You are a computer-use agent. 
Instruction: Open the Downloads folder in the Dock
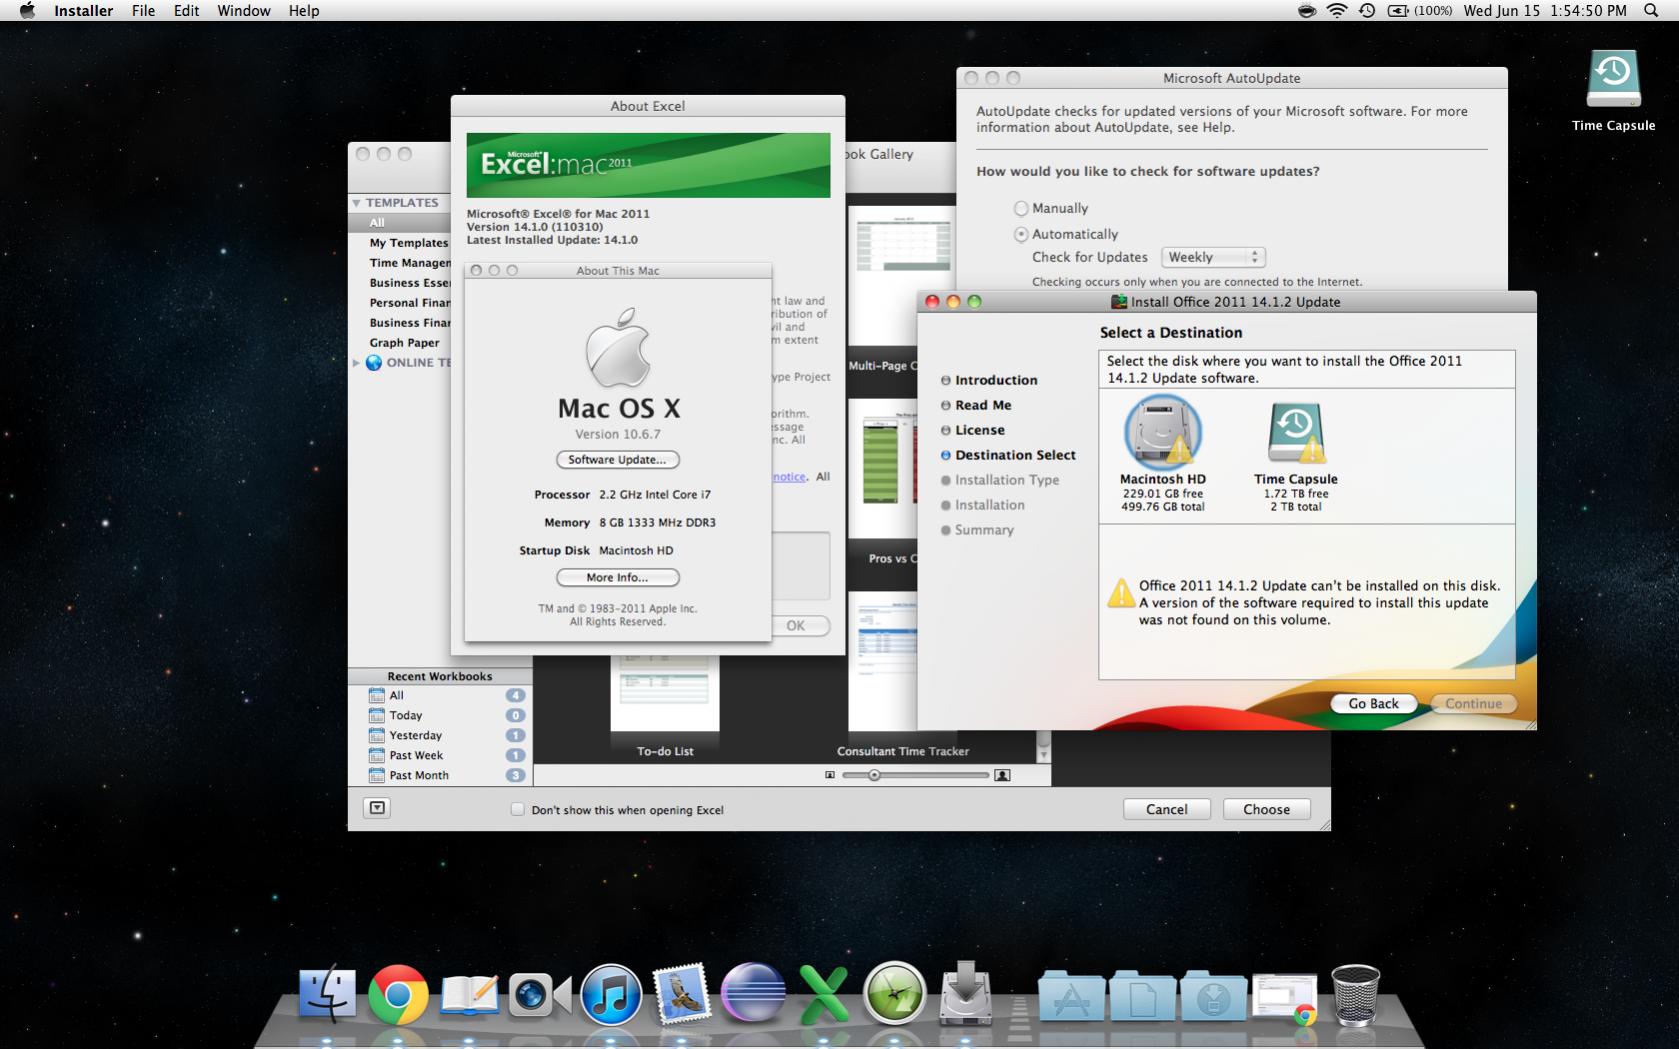[1213, 996]
